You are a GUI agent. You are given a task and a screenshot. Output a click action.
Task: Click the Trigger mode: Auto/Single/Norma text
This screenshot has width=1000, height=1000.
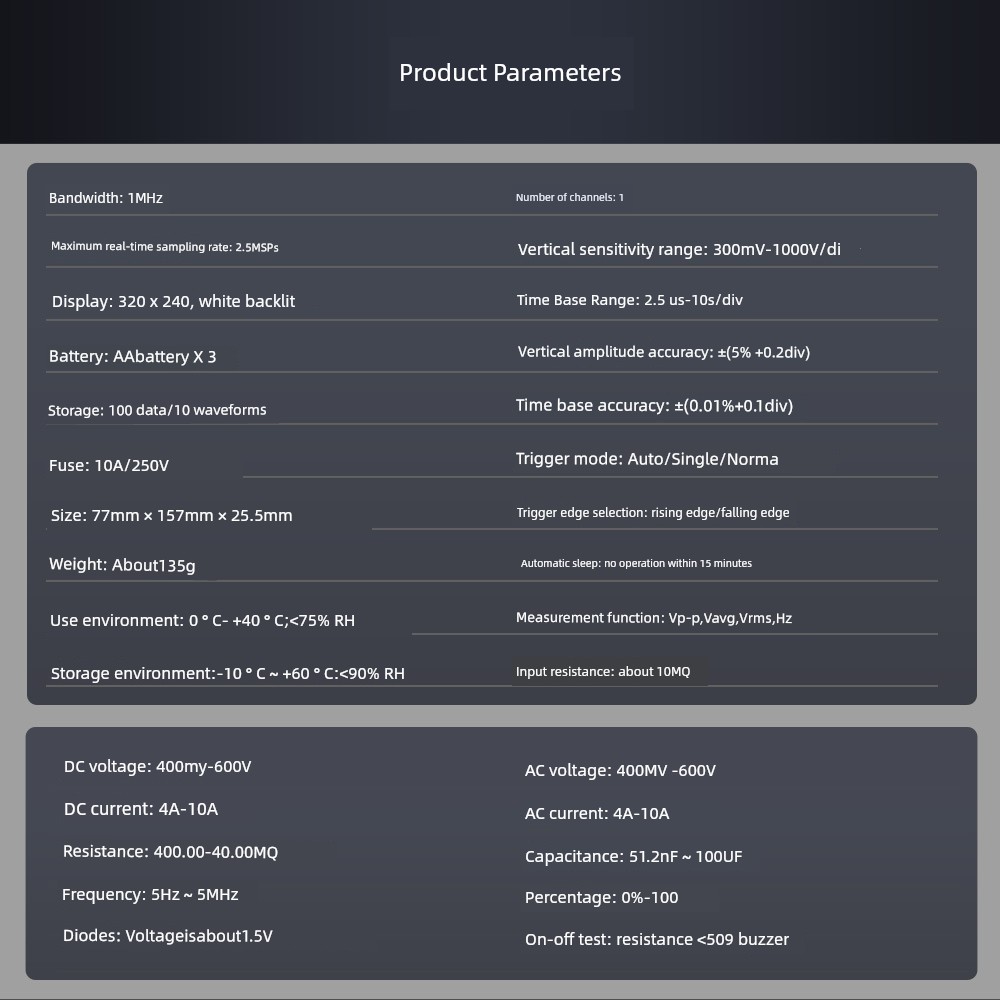pyautogui.click(x=647, y=459)
